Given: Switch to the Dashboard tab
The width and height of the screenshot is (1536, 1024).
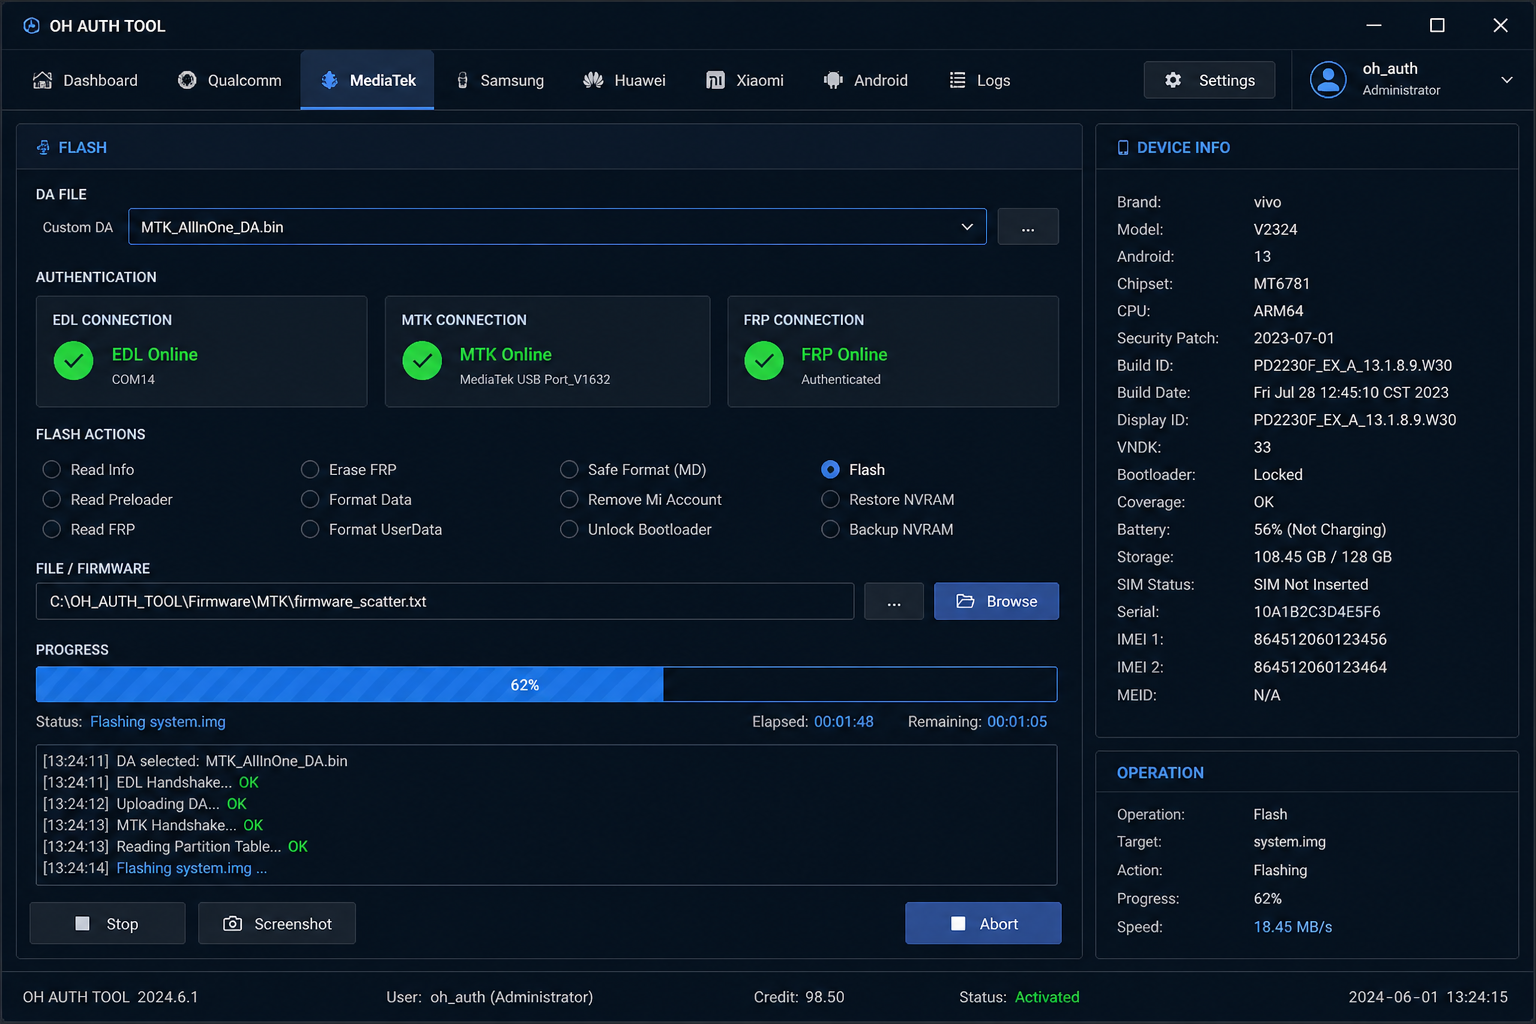Looking at the screenshot, I should 86,80.
